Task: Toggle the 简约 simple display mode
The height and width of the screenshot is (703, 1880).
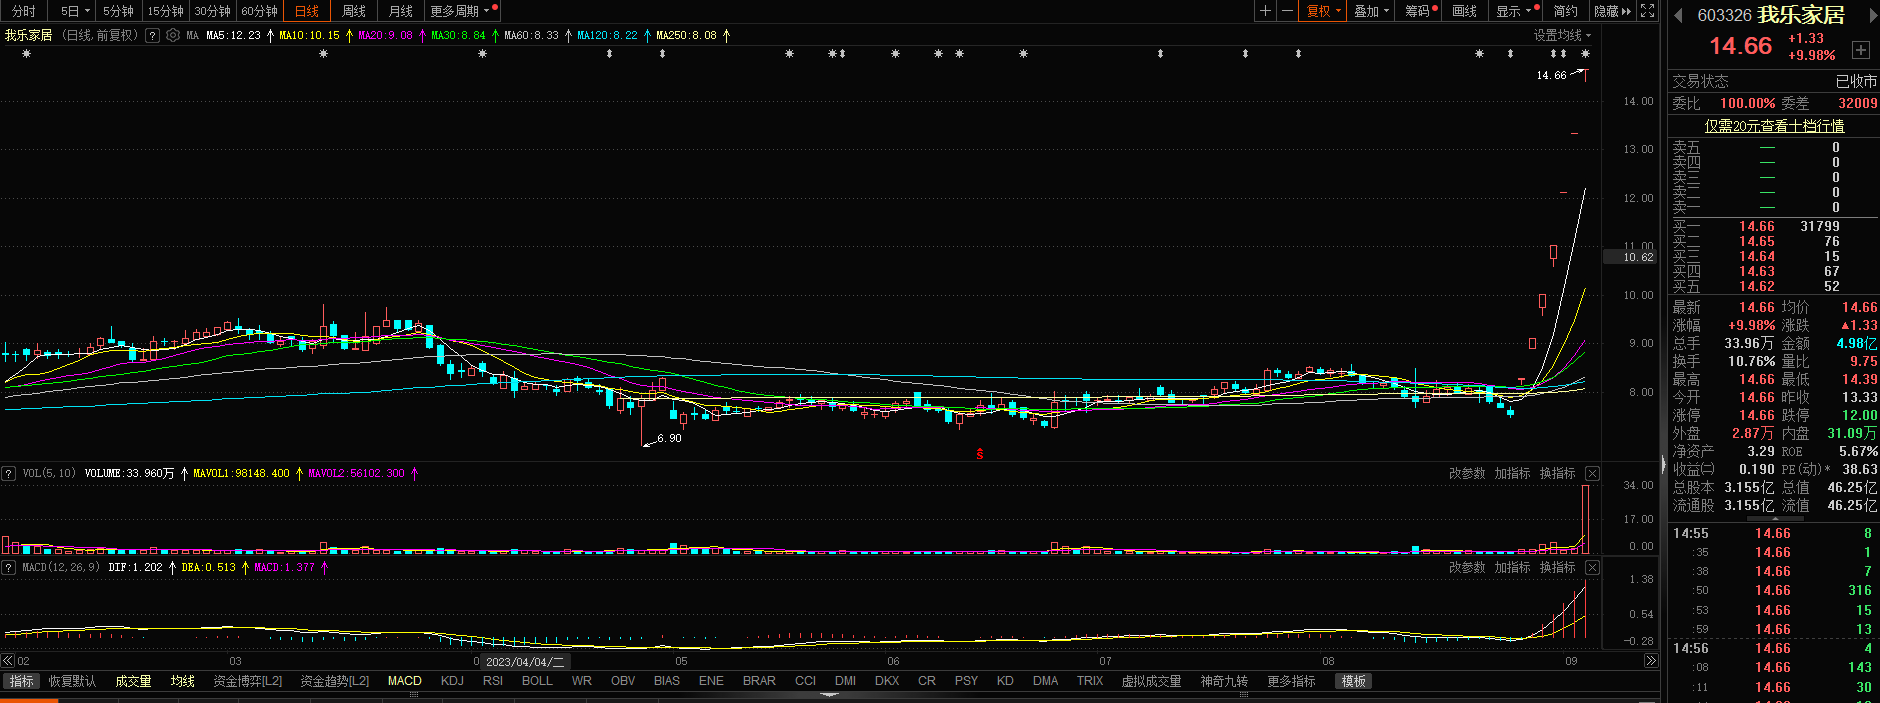Action: [x=1565, y=11]
